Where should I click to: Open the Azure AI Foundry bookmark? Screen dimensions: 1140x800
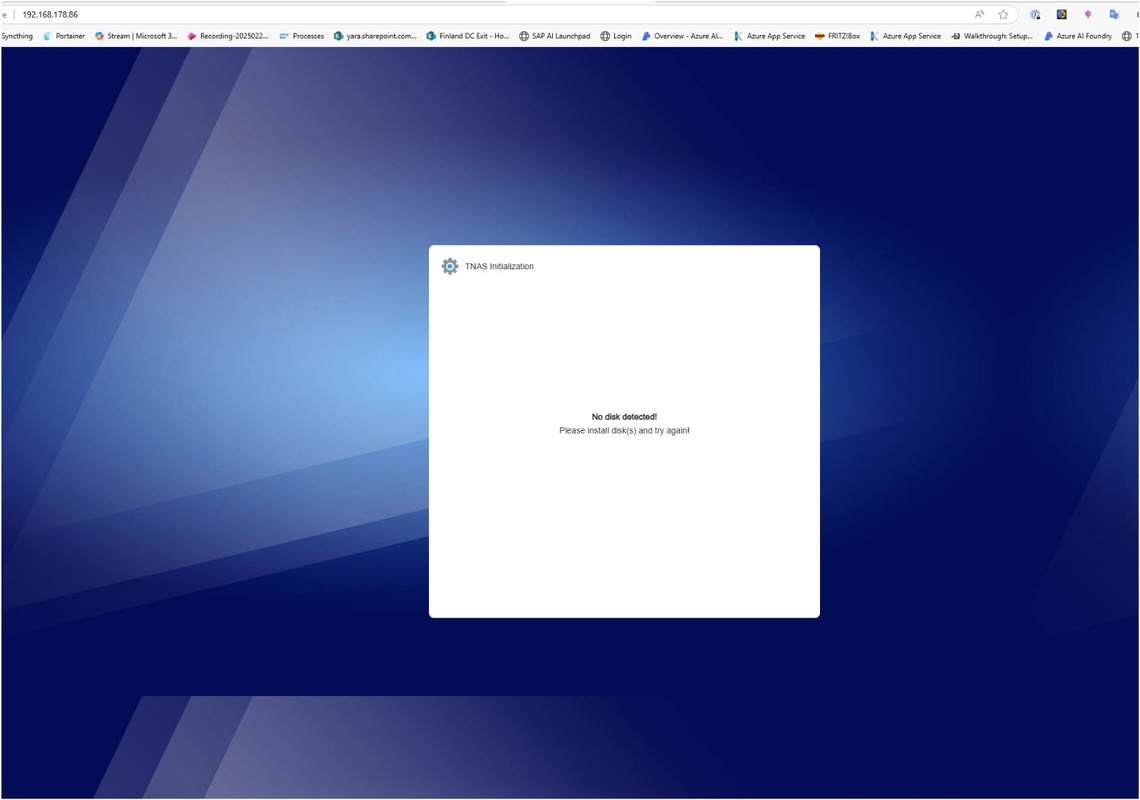click(x=1077, y=36)
